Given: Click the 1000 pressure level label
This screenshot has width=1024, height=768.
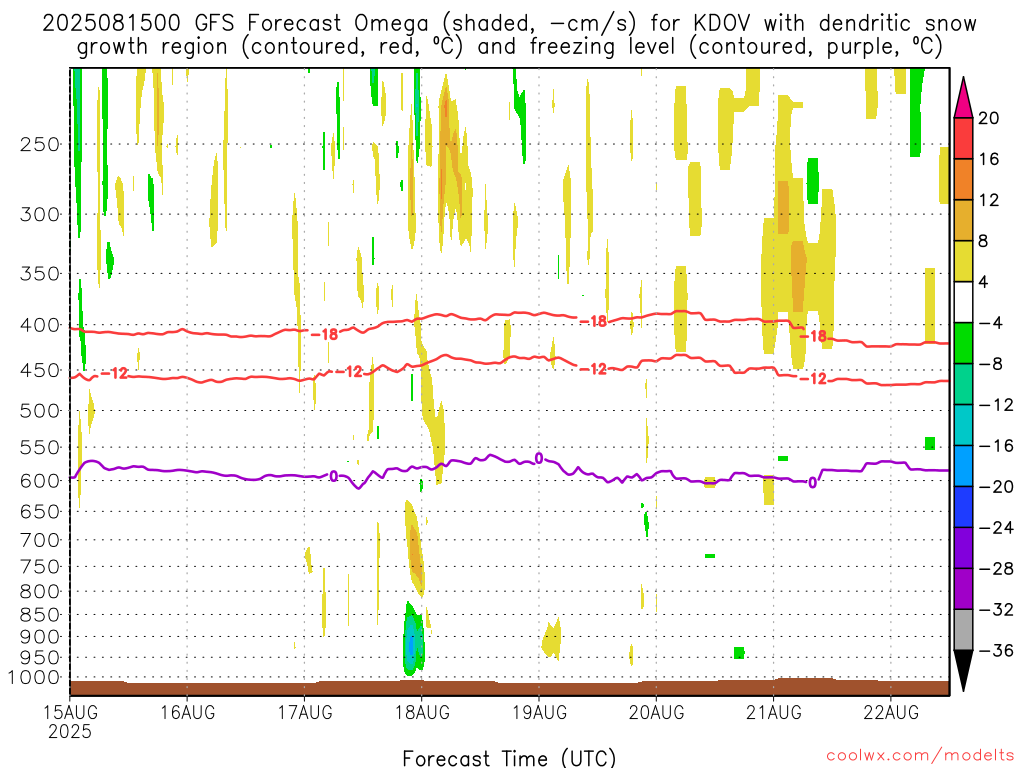Looking at the screenshot, I should click(34, 678).
